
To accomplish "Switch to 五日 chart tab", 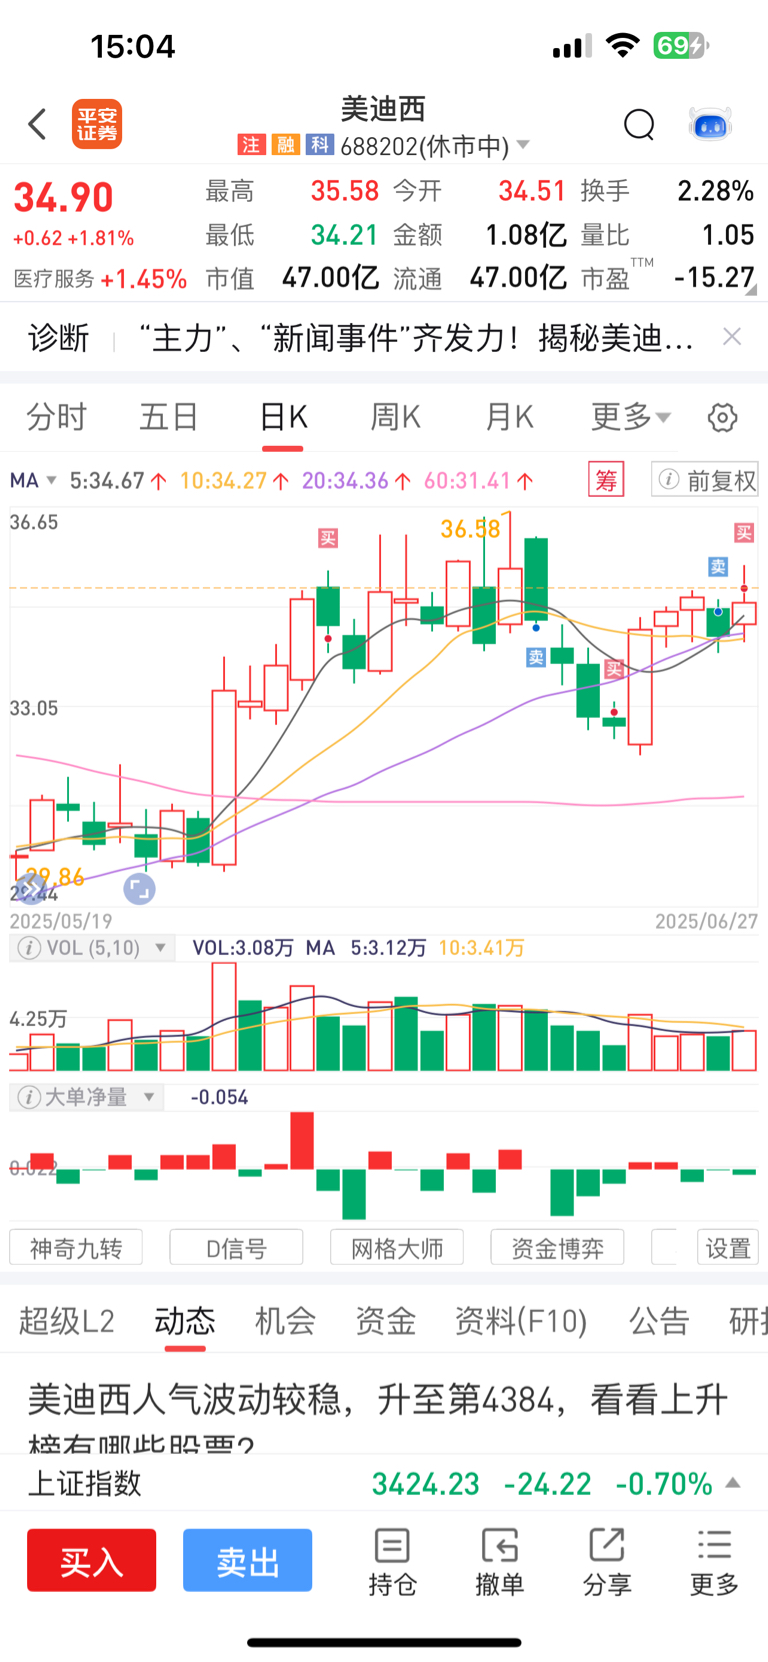I will [x=169, y=417].
